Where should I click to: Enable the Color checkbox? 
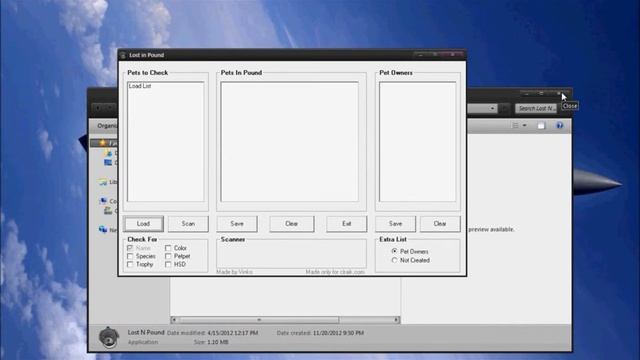[168, 248]
